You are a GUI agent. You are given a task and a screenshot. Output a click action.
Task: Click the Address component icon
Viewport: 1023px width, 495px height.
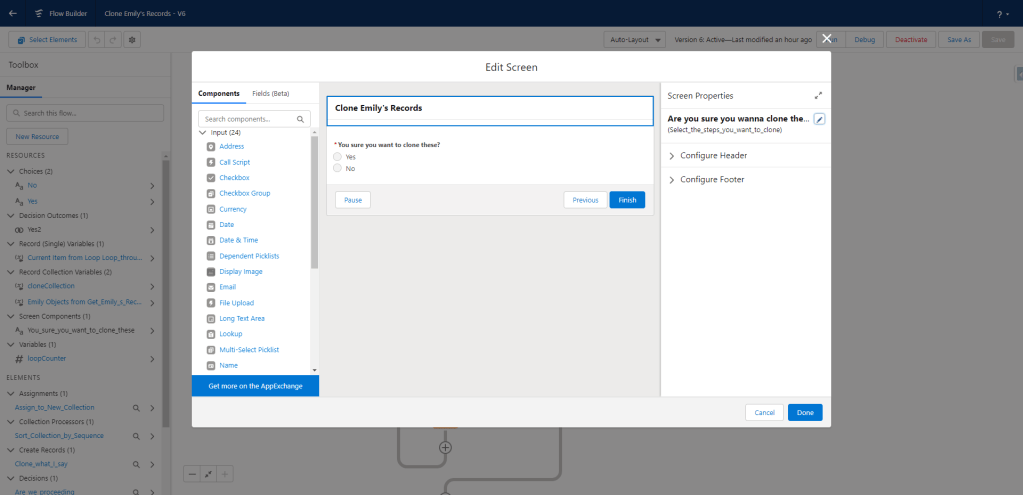click(x=210, y=146)
